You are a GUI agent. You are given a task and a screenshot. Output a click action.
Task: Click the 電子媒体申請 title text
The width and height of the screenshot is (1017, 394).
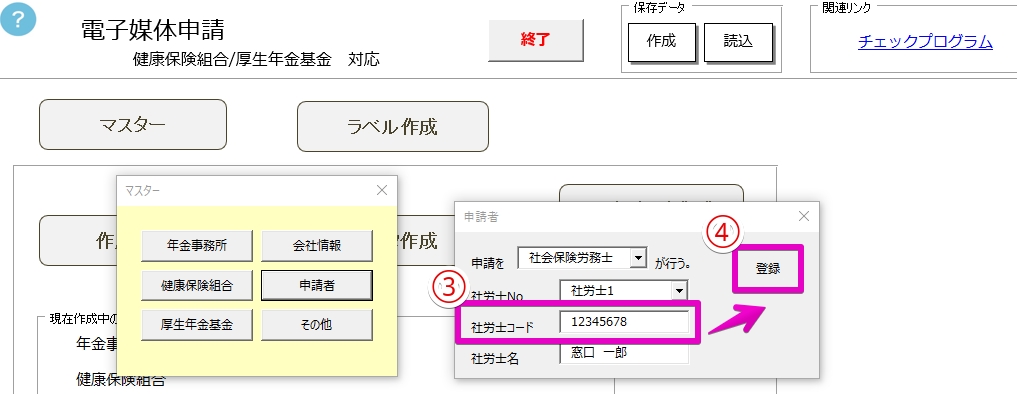(153, 30)
